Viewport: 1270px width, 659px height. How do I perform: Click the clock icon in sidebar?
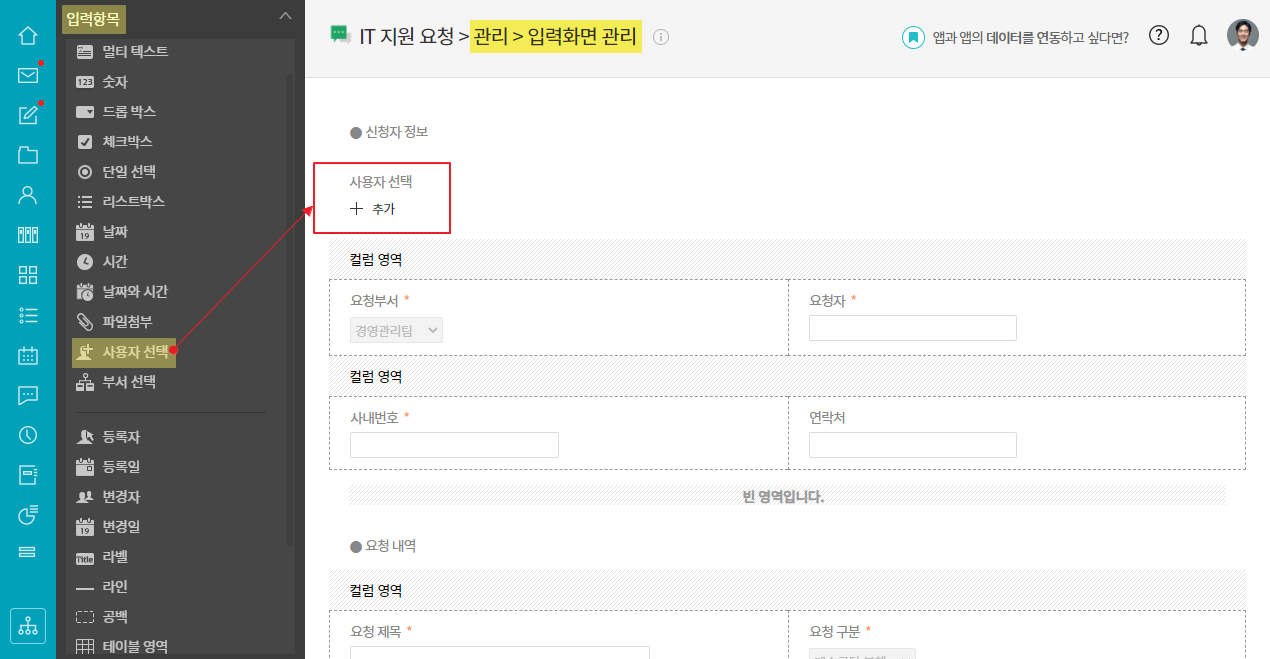pos(28,435)
